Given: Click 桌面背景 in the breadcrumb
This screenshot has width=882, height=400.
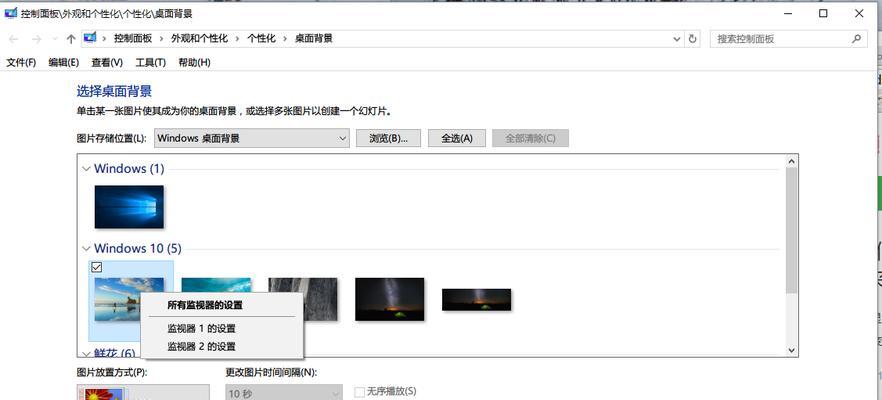Looking at the screenshot, I should (314, 38).
